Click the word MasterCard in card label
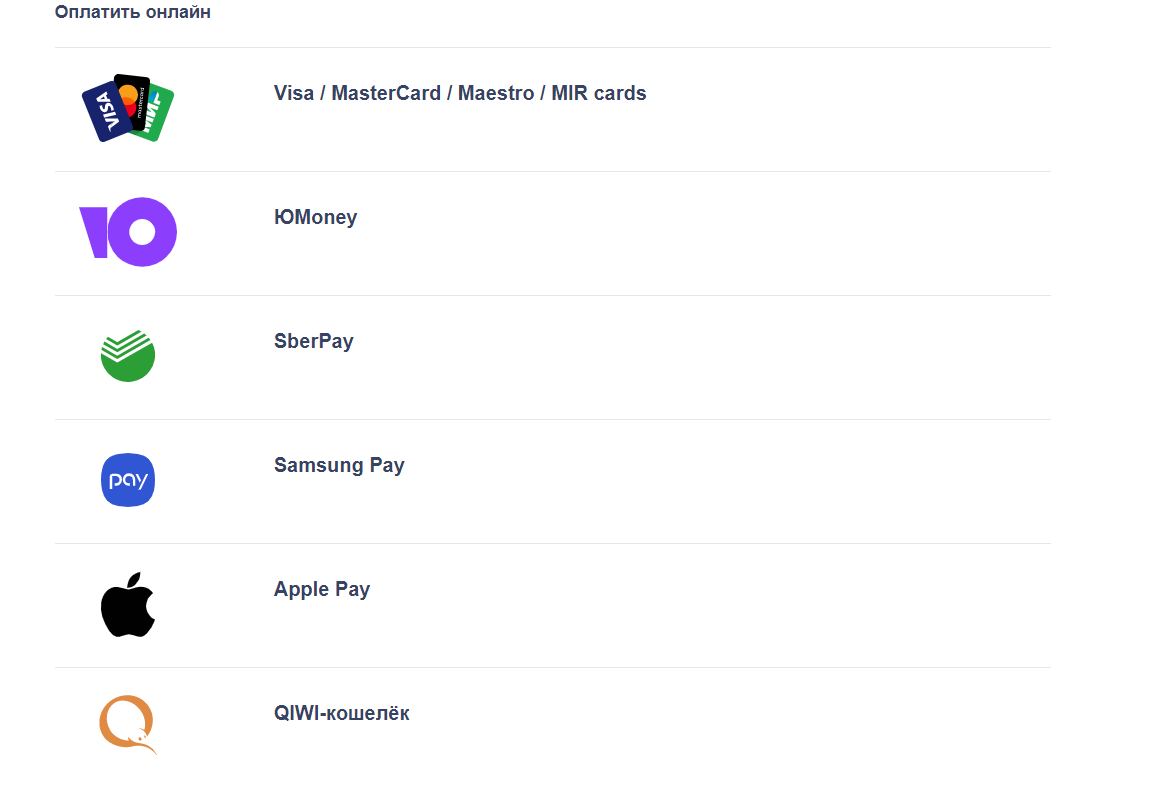The image size is (1163, 787). (386, 93)
